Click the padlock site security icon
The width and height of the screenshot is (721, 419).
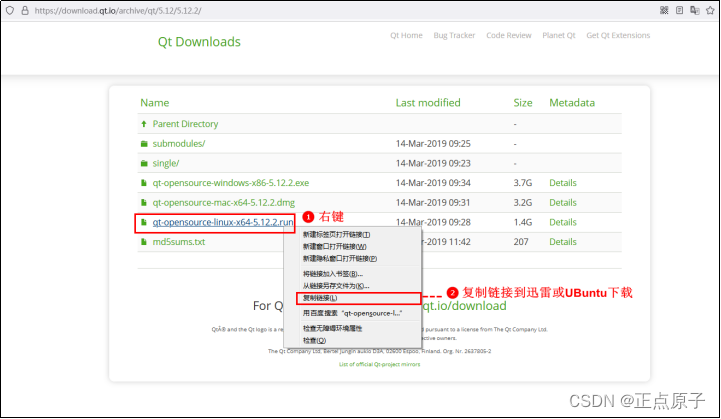25,10
